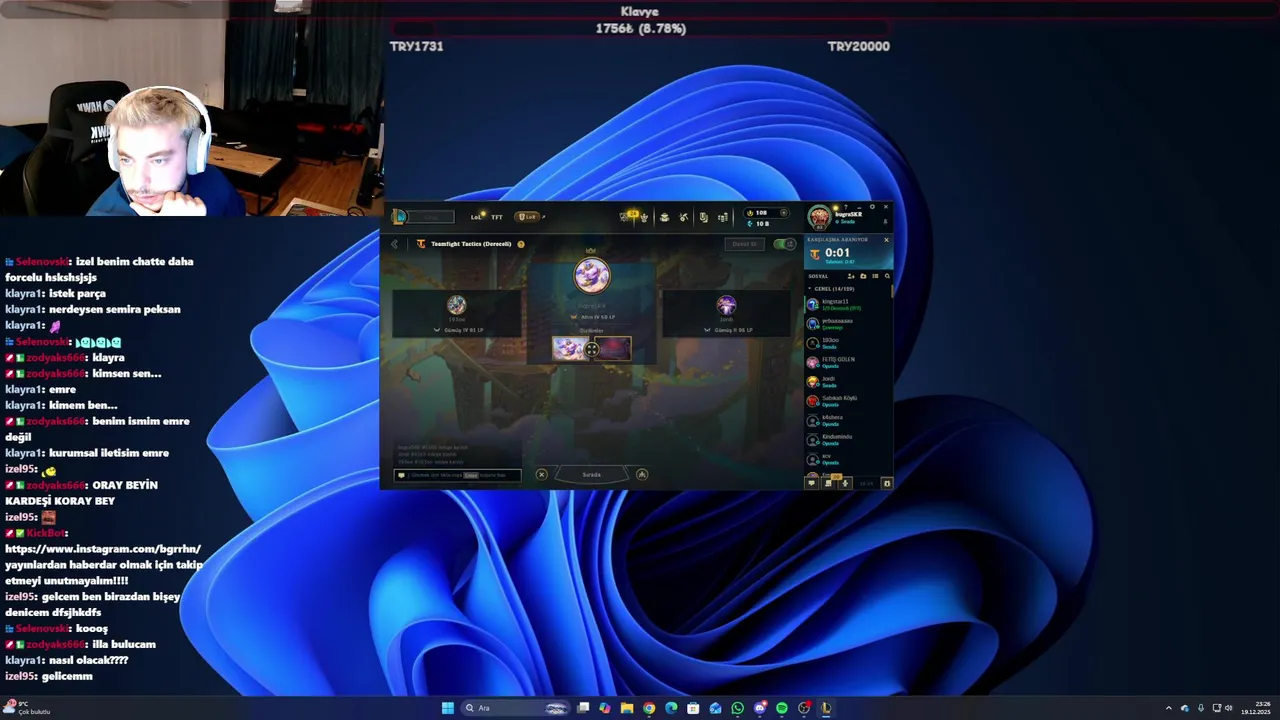Click the add folder icon in social
The image size is (1280, 720).
(863, 276)
